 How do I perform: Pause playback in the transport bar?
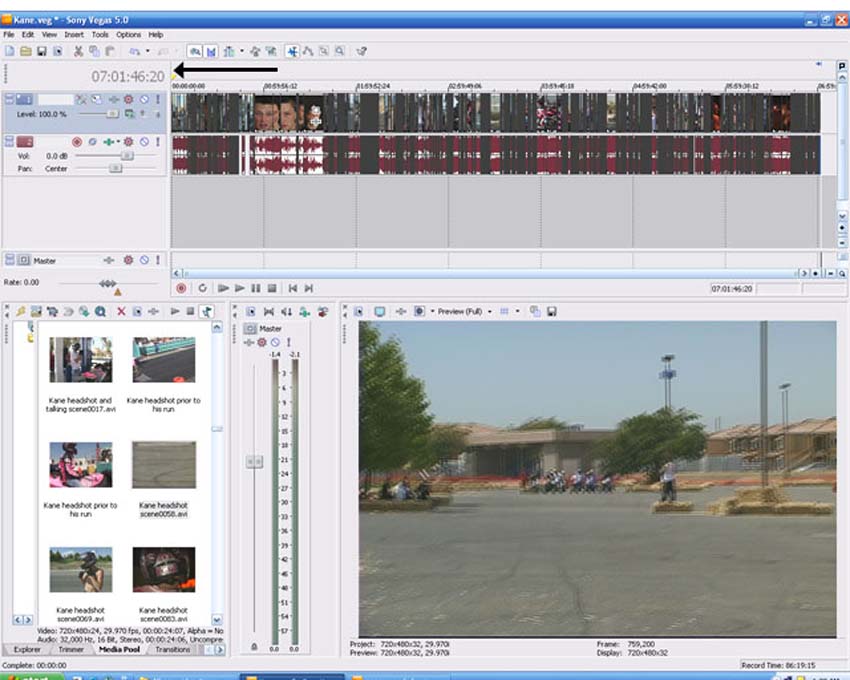pyautogui.click(x=256, y=288)
